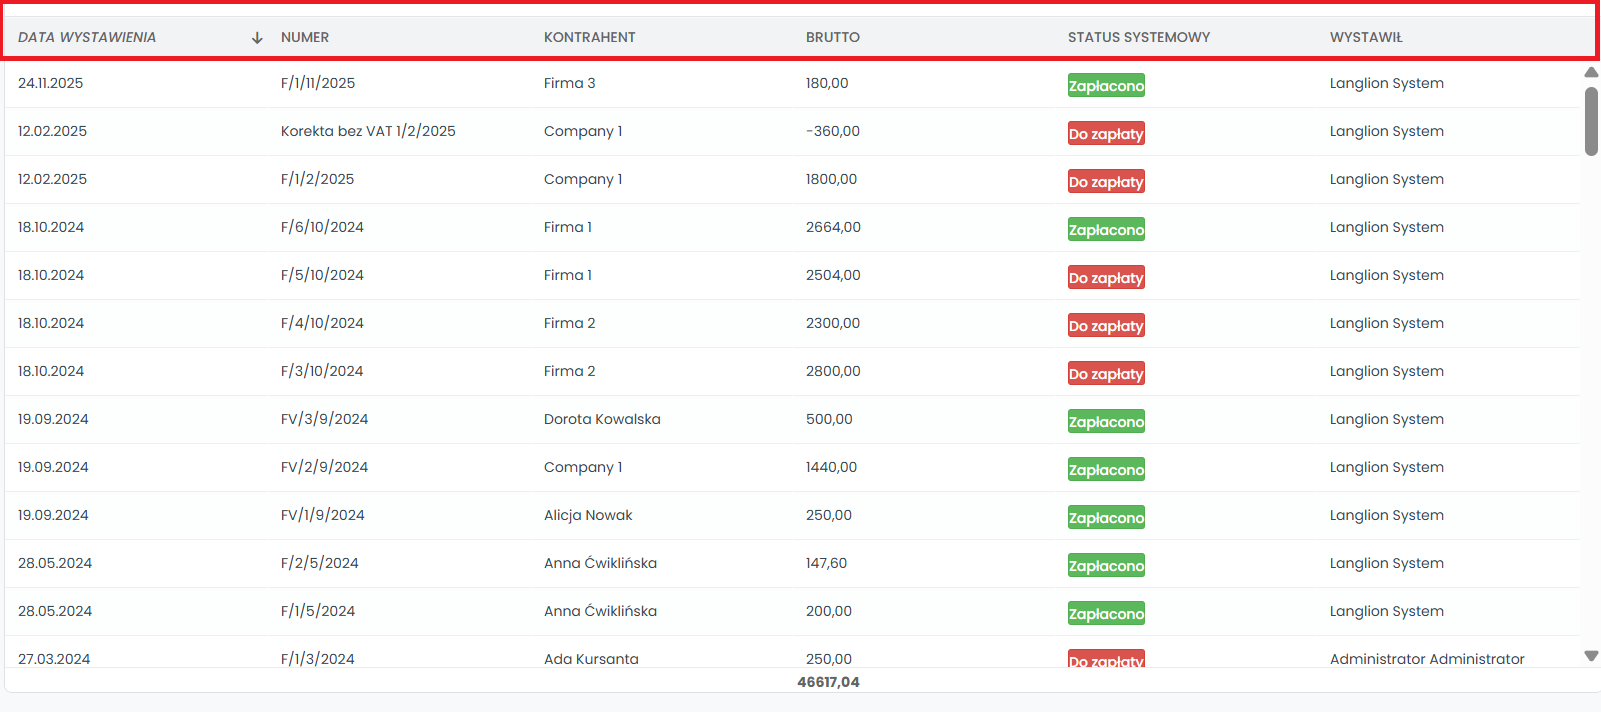Sort by the Brutto column header
This screenshot has width=1601, height=712.
coord(832,38)
